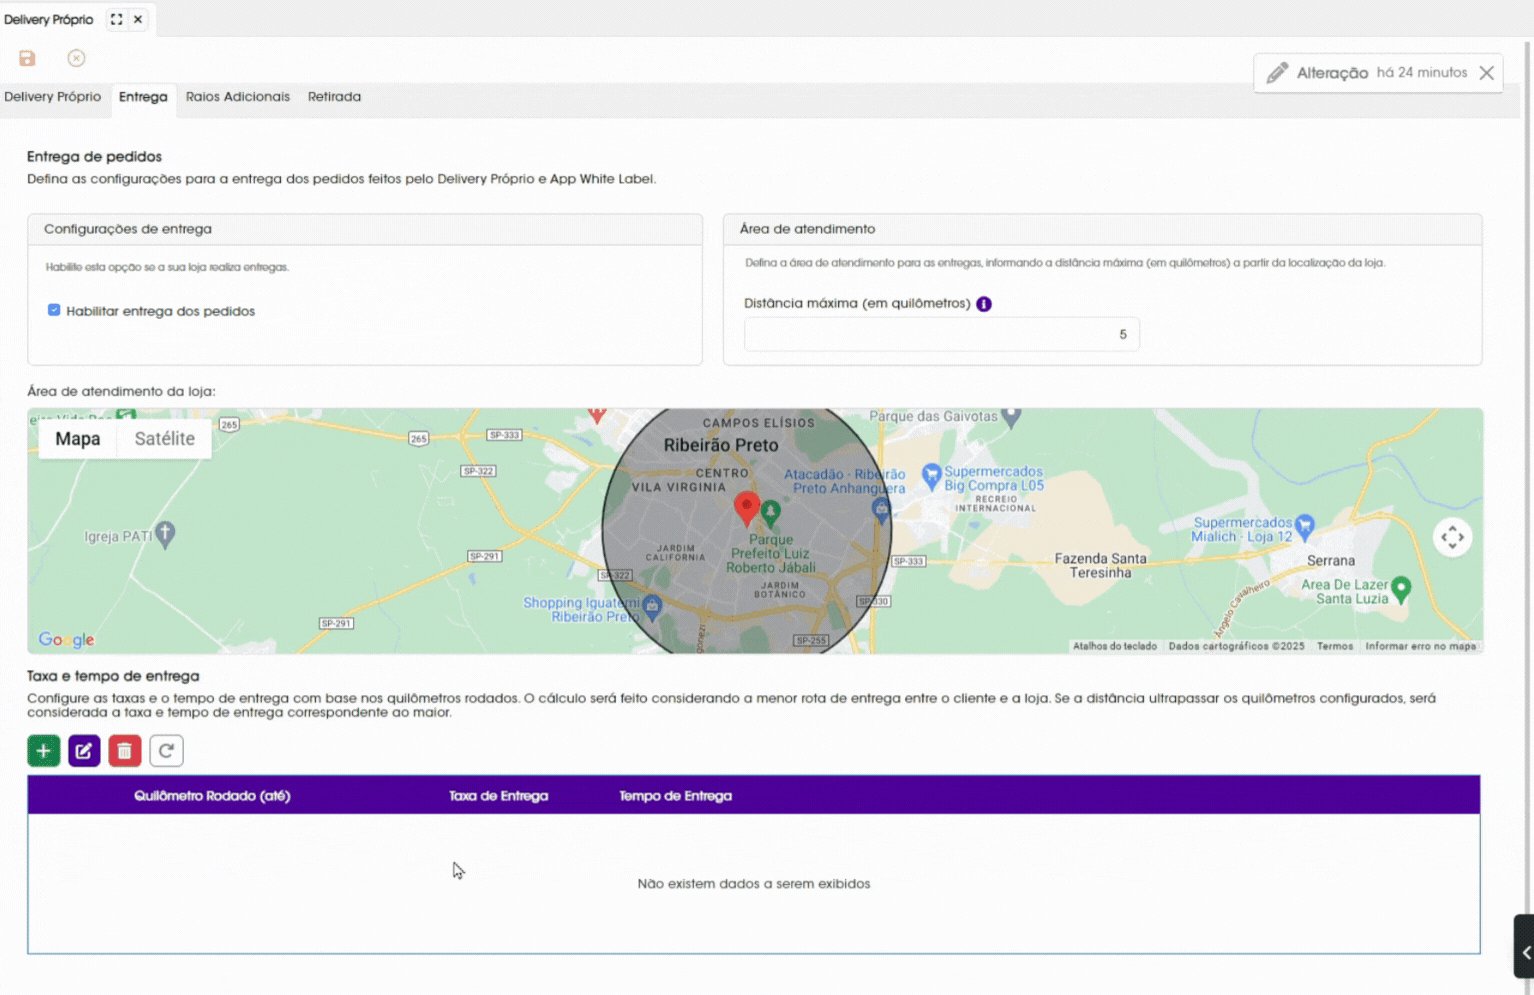Click purple edit fee button

pos(84,751)
